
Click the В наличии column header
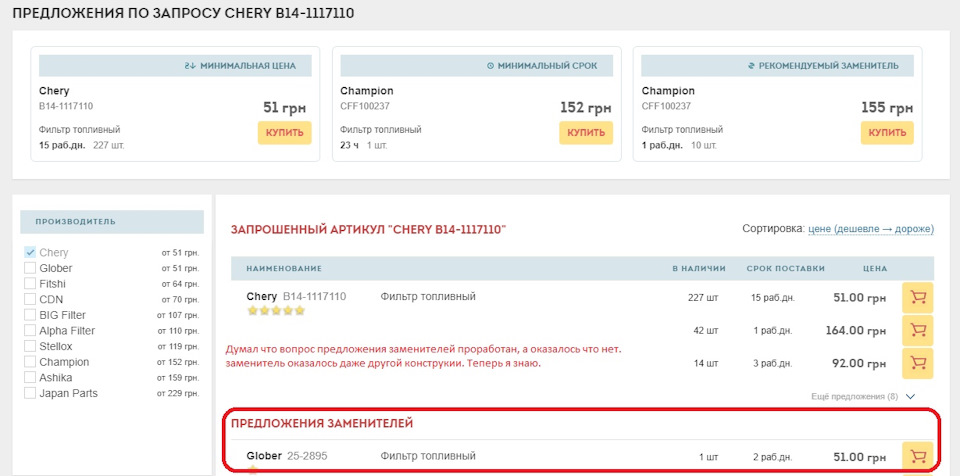pyautogui.click(x=699, y=269)
